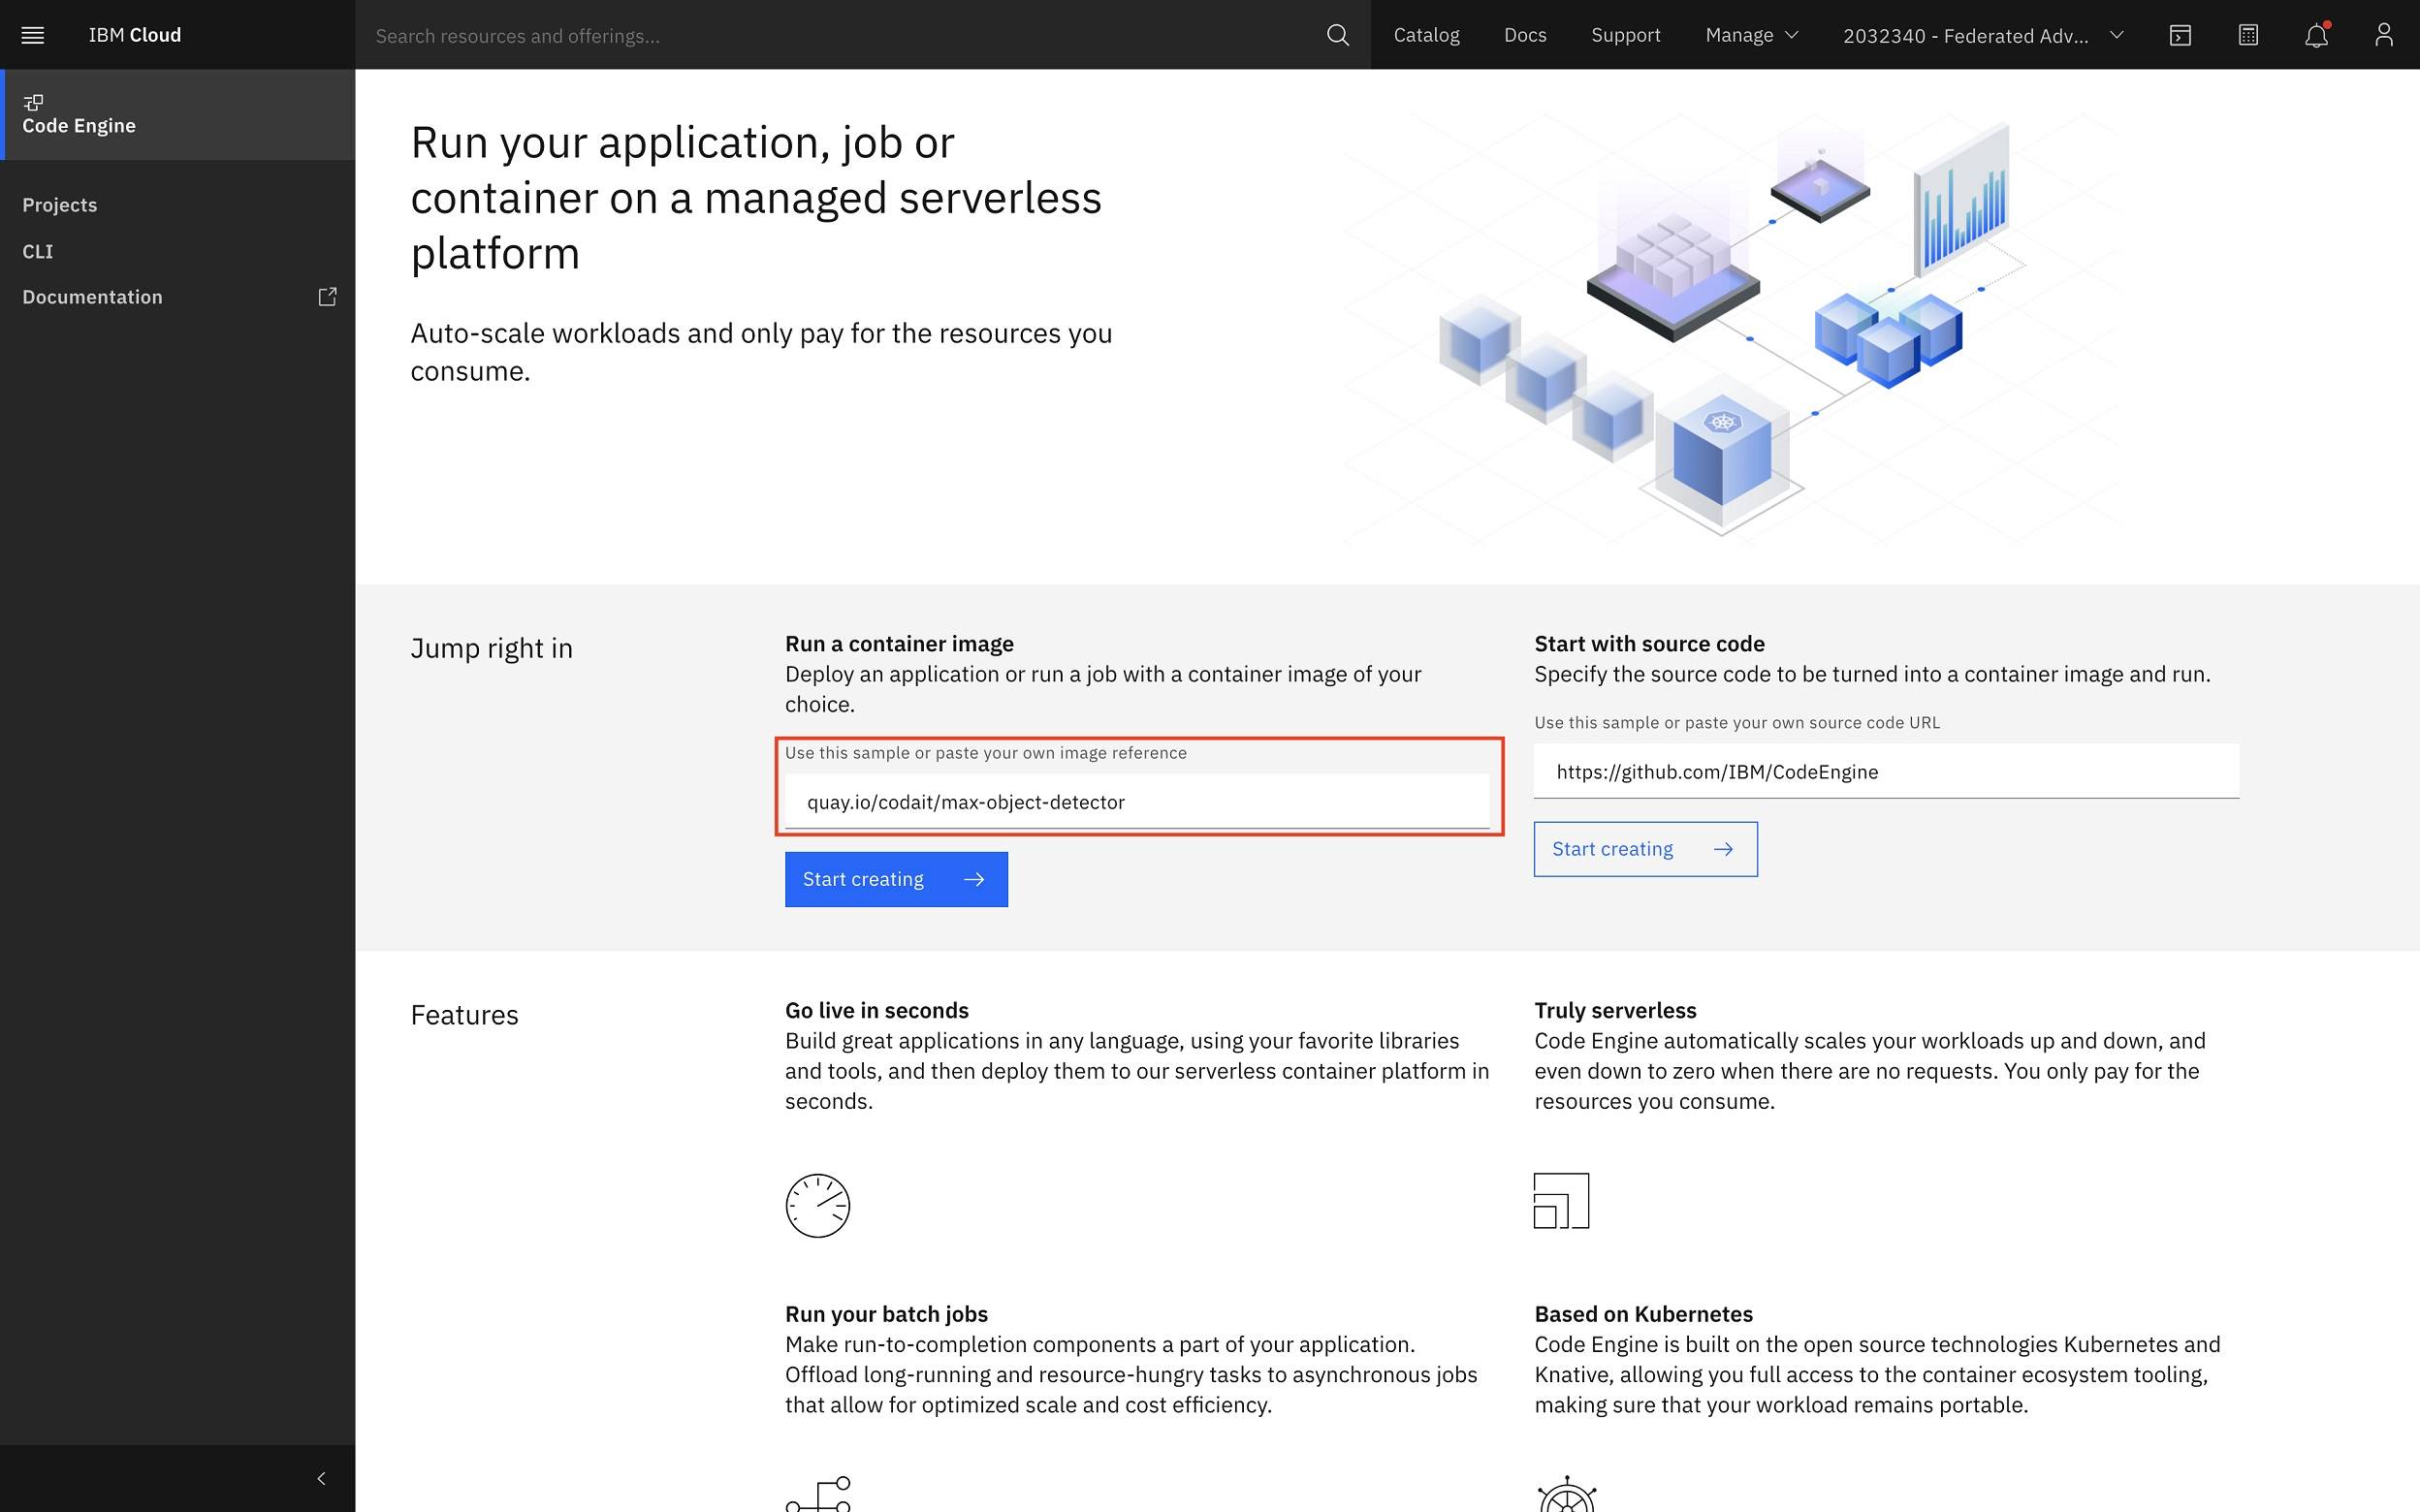Click the 'Auto-scale workloads' subtitle text

(x=761, y=352)
